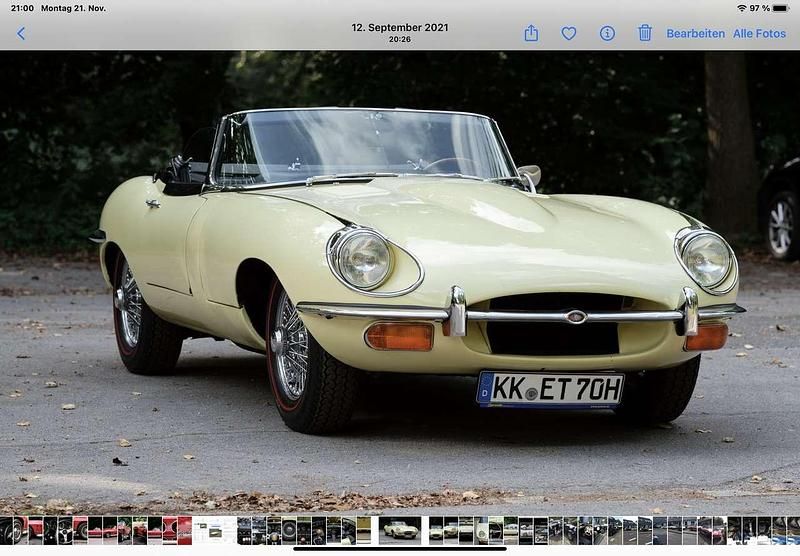Delete the photo with the trash icon
The height and width of the screenshot is (556, 800).
tap(645, 33)
